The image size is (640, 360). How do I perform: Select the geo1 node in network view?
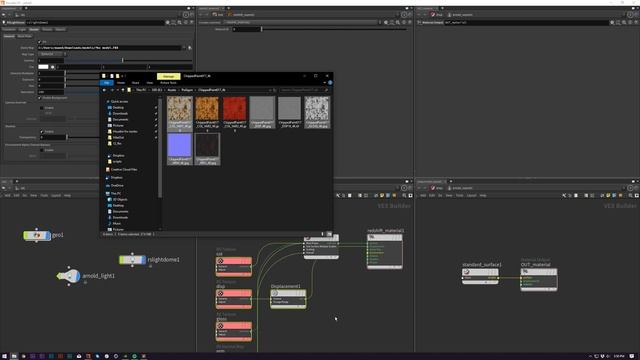pos(37,236)
